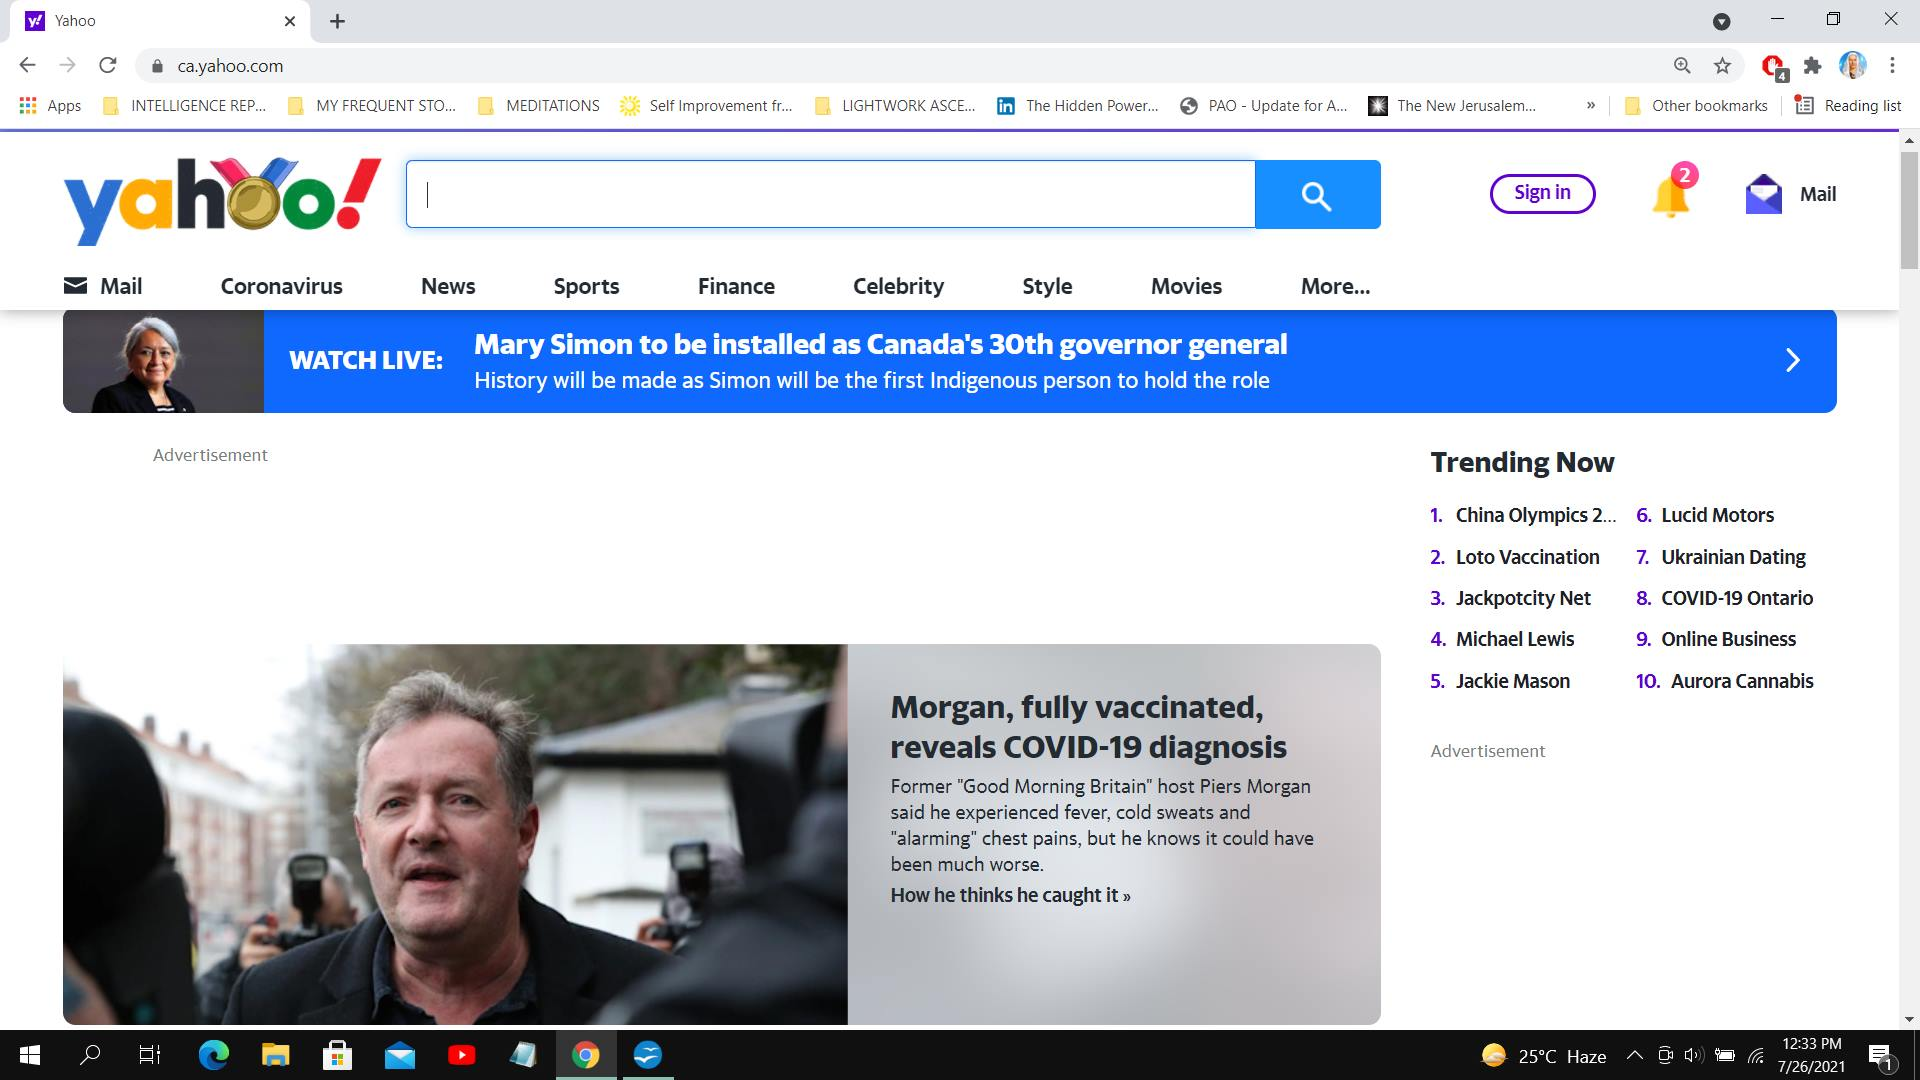Open the Apps shortcut in bookmarks bar

click(50, 105)
